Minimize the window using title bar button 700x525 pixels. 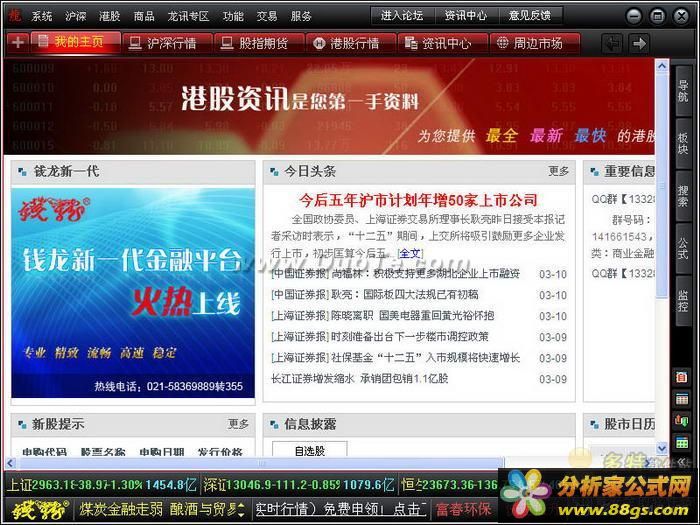(x=633, y=17)
